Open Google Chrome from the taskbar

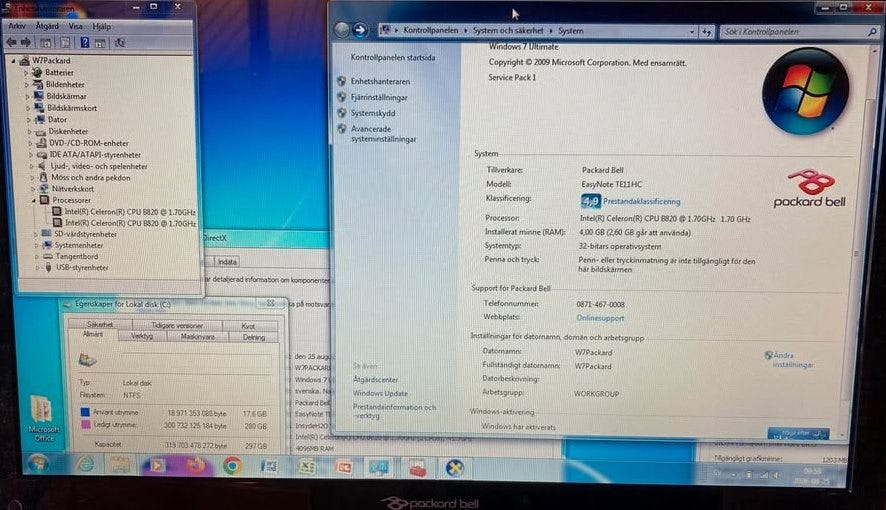click(232, 466)
